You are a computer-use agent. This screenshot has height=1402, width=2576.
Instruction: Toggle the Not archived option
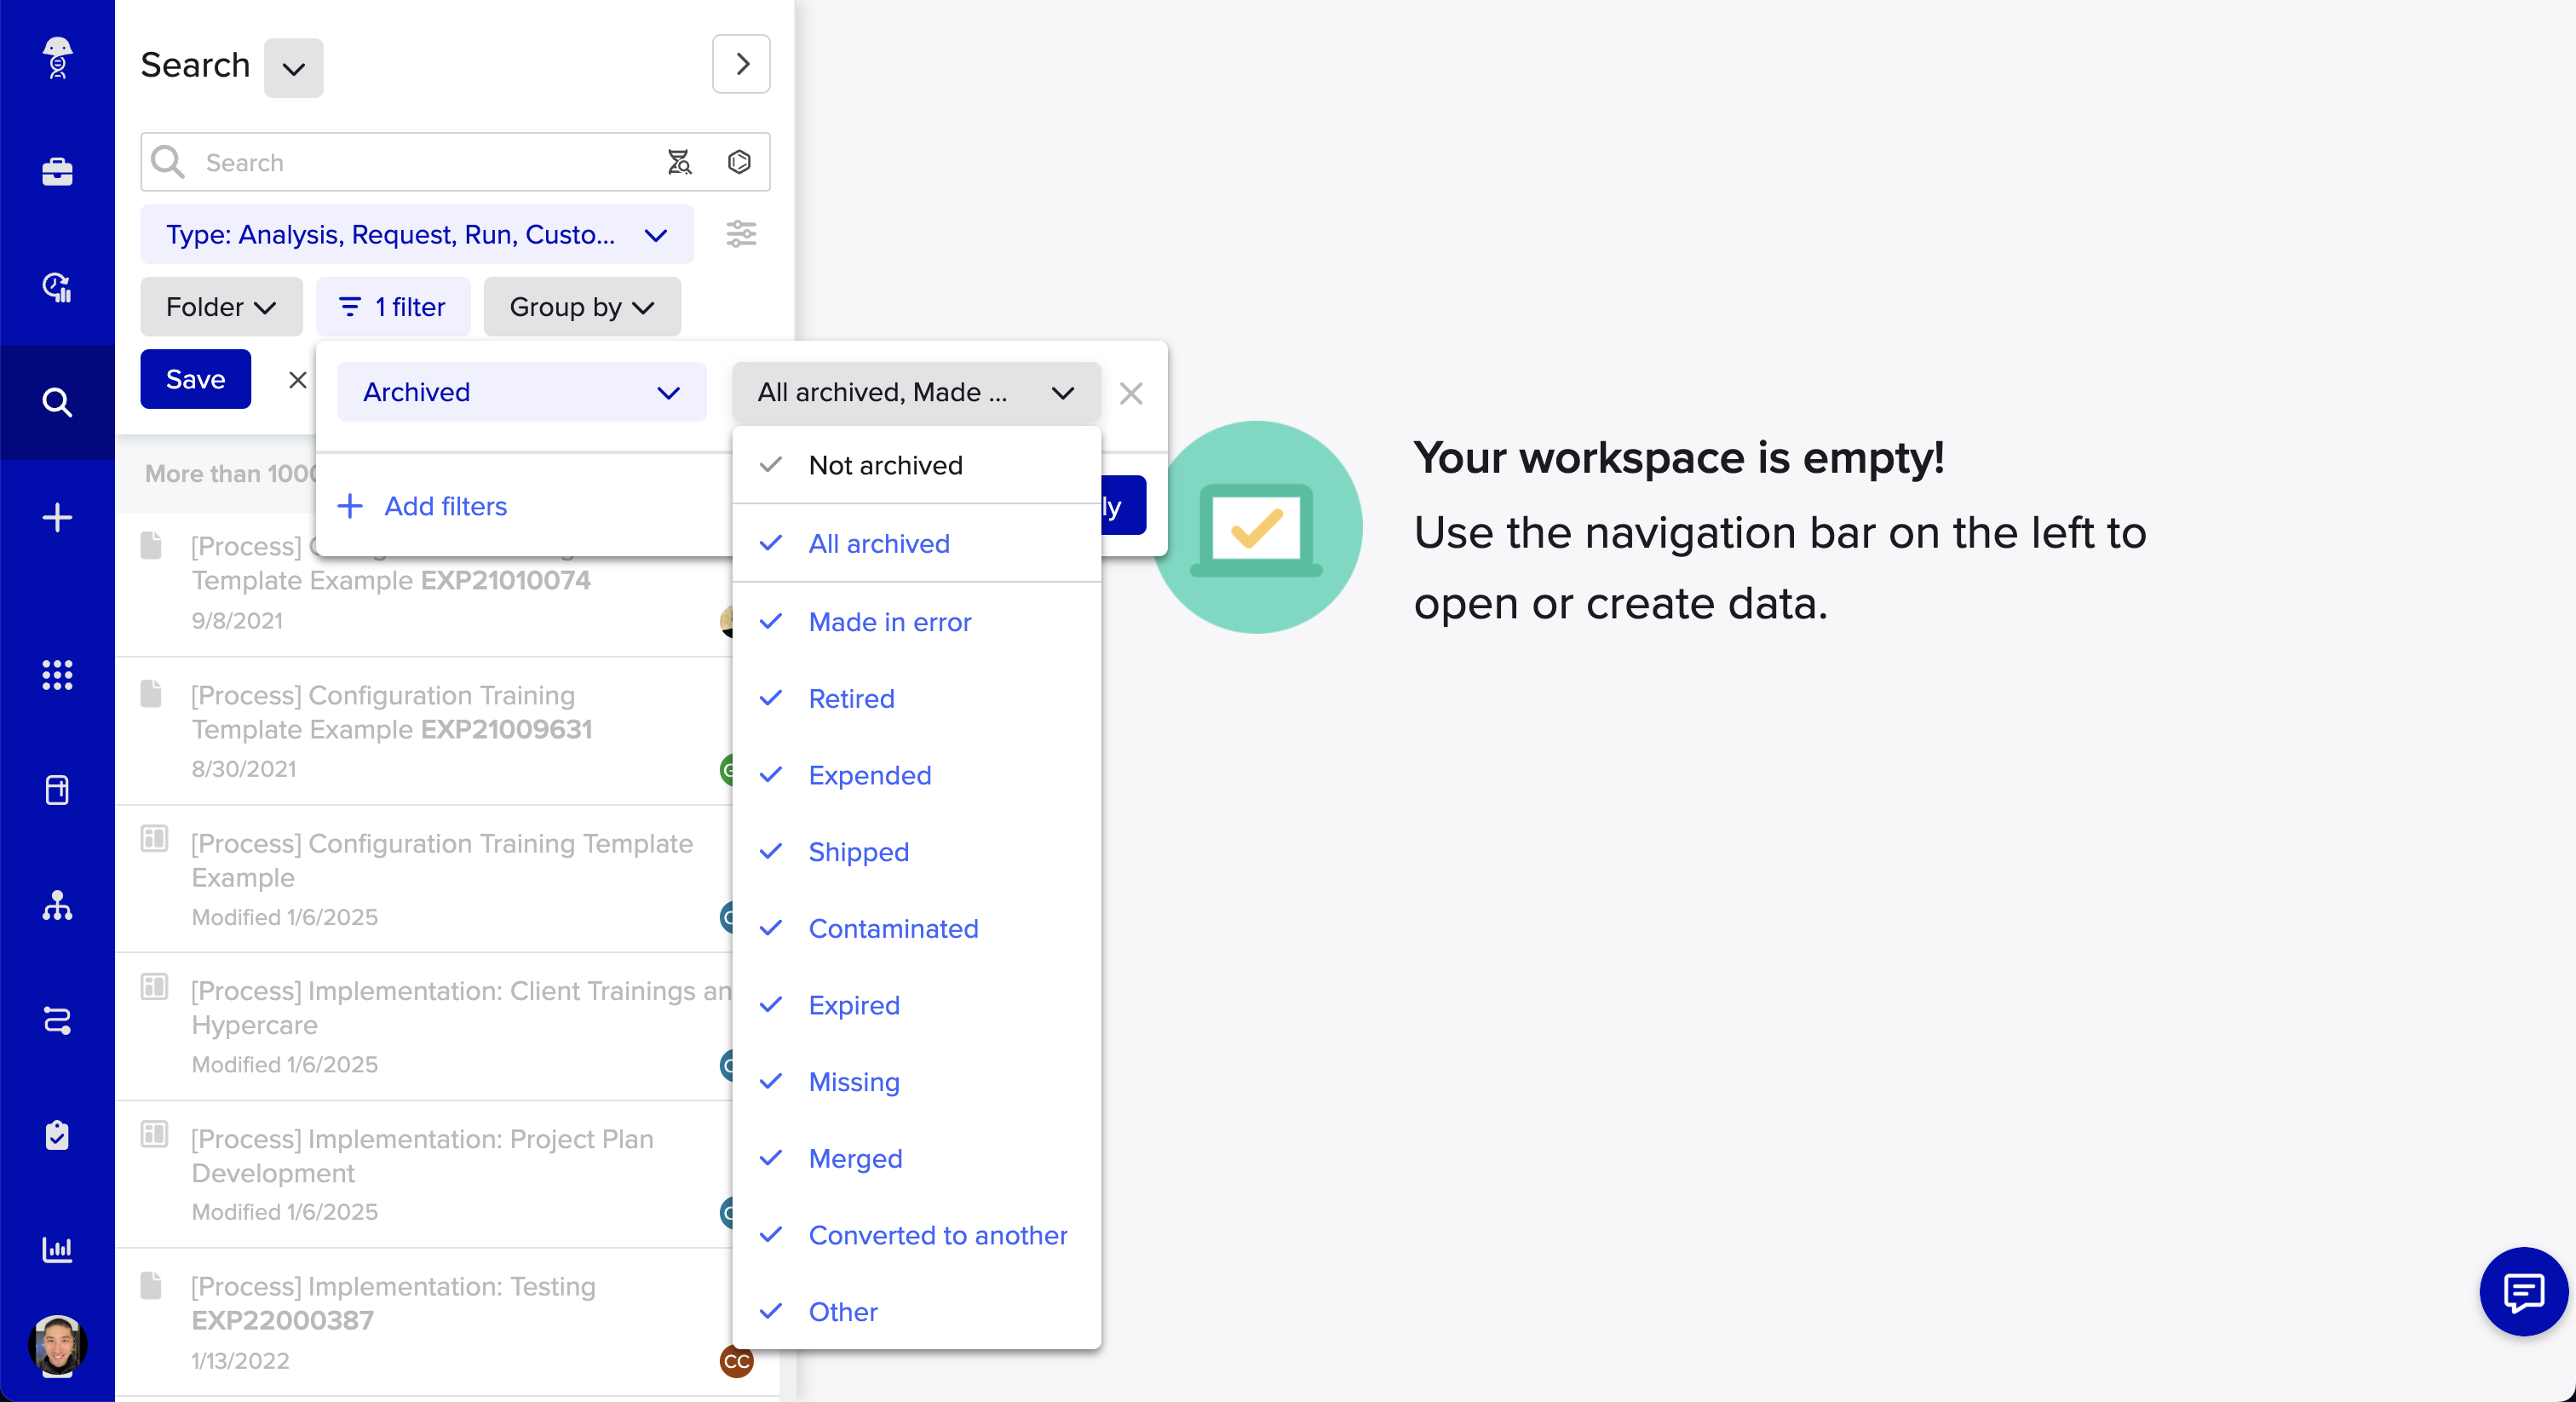[x=916, y=465]
